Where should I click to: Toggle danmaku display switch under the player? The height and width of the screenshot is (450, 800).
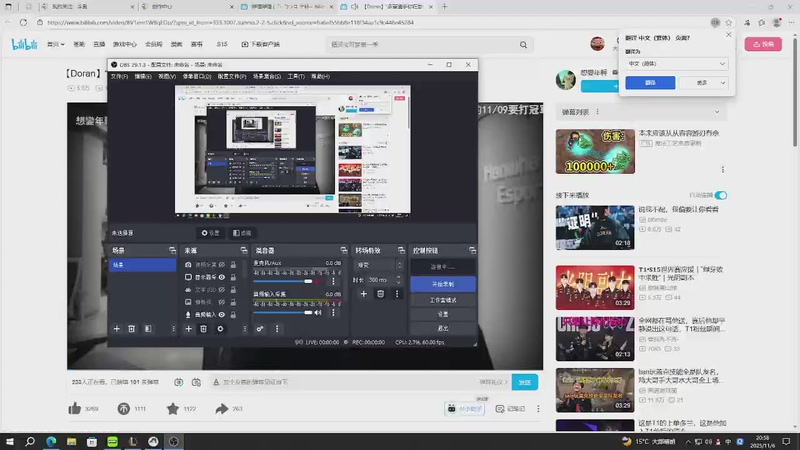pos(179,382)
